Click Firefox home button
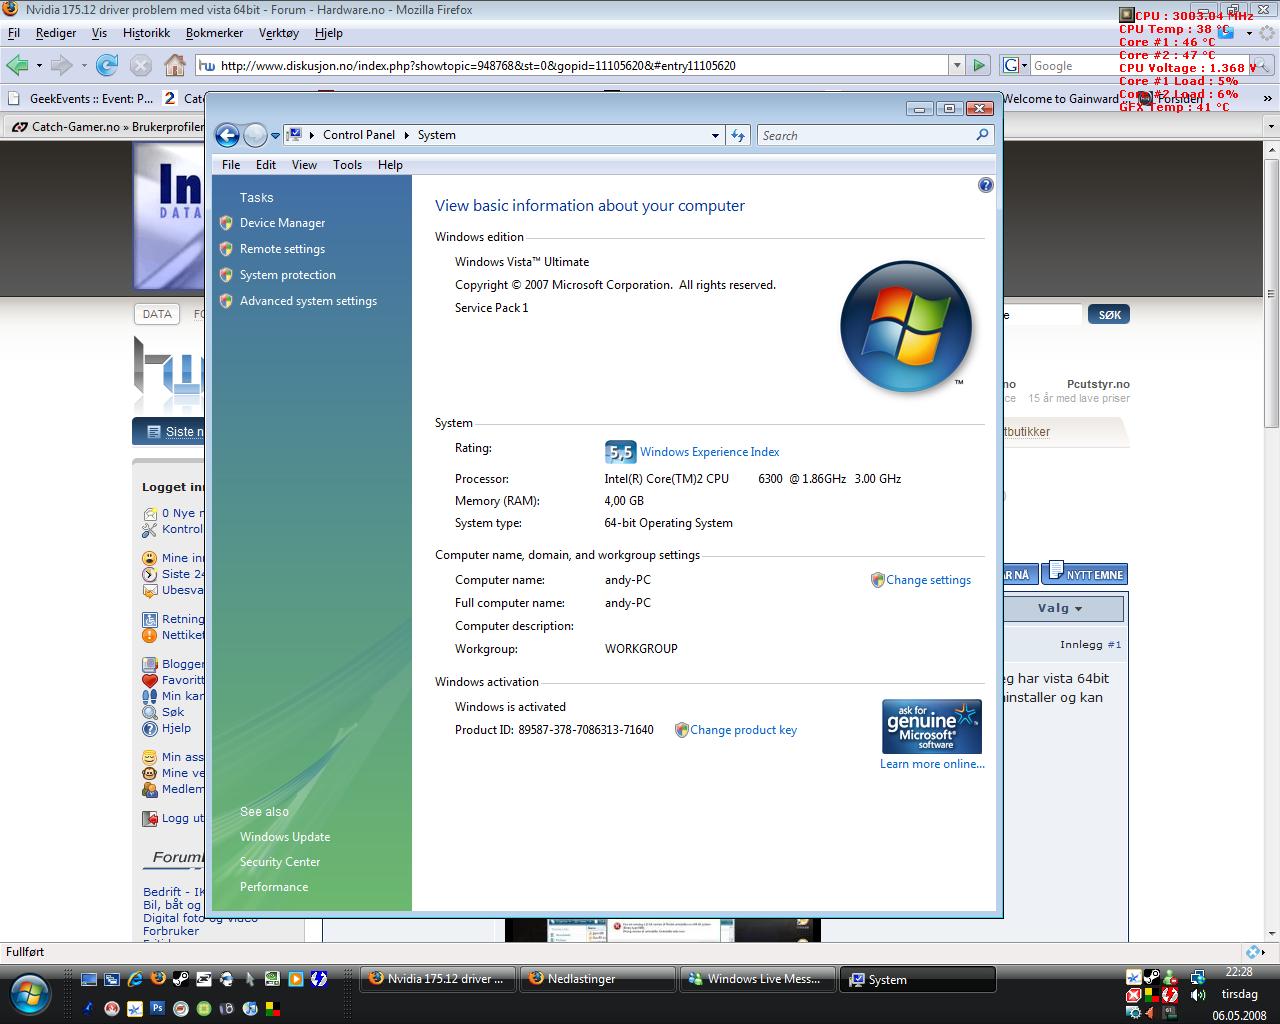 (175, 65)
